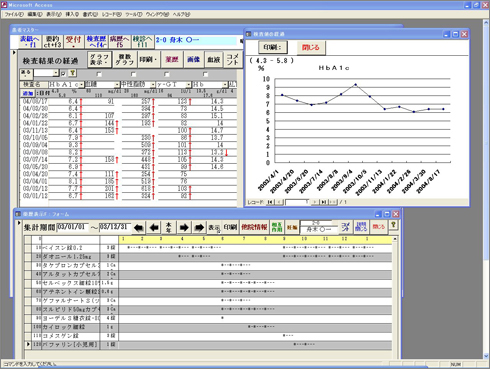Click the red 他院情報 button
Screen dimensions: 490x369
tap(254, 227)
